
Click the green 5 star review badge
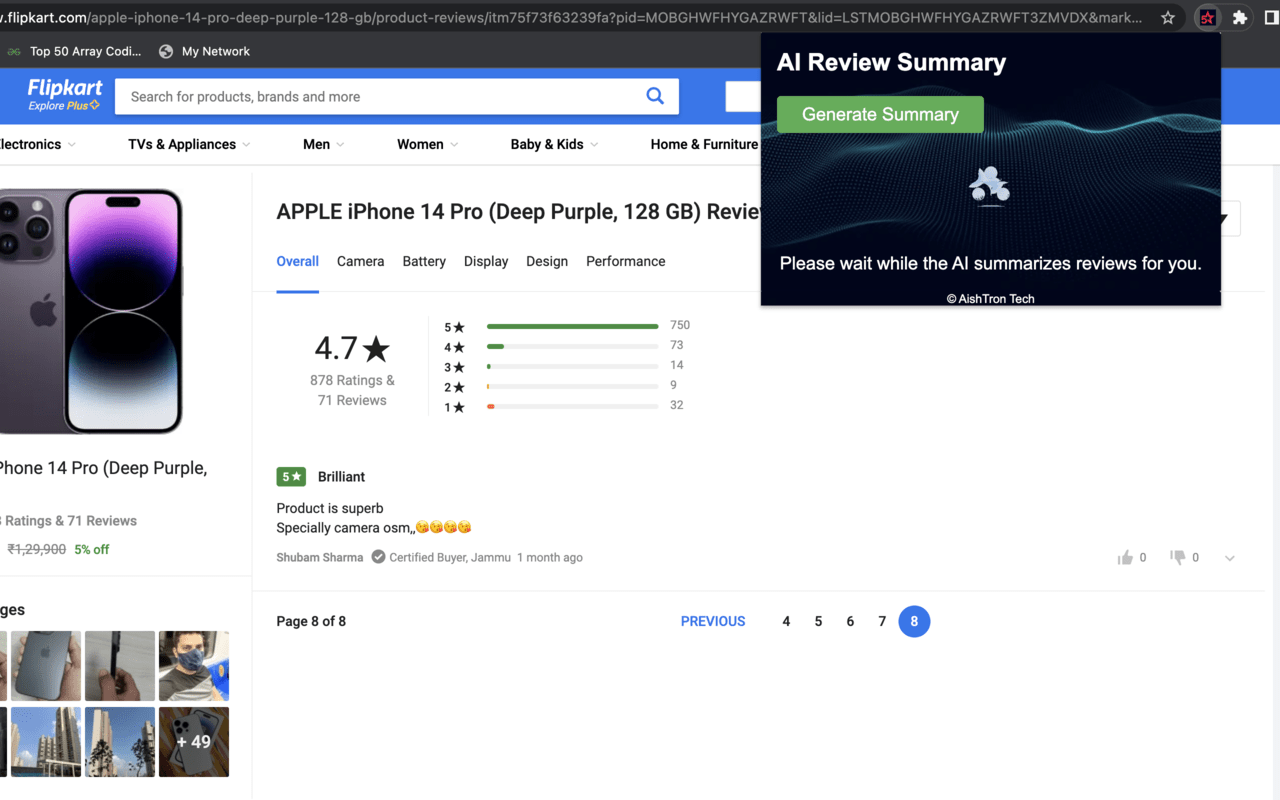[x=291, y=477]
